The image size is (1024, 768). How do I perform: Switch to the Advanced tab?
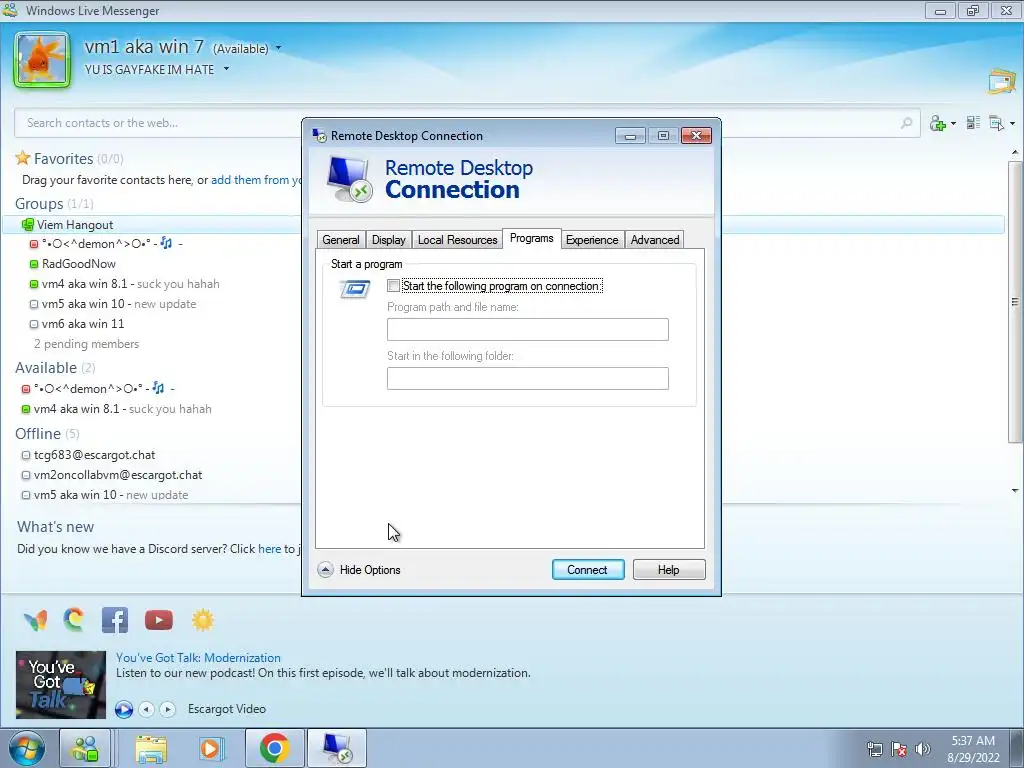click(655, 240)
